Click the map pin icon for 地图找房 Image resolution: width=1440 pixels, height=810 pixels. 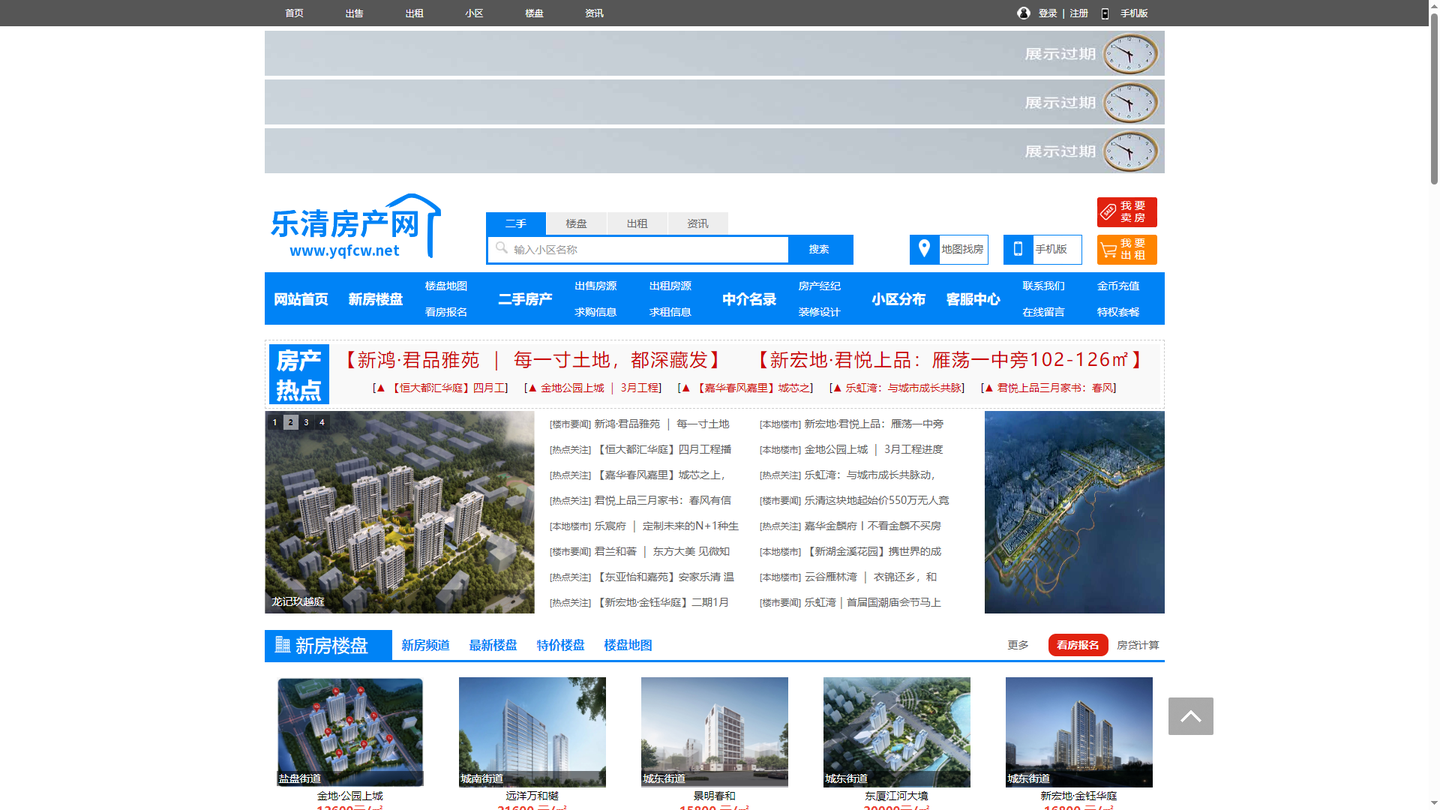point(924,249)
